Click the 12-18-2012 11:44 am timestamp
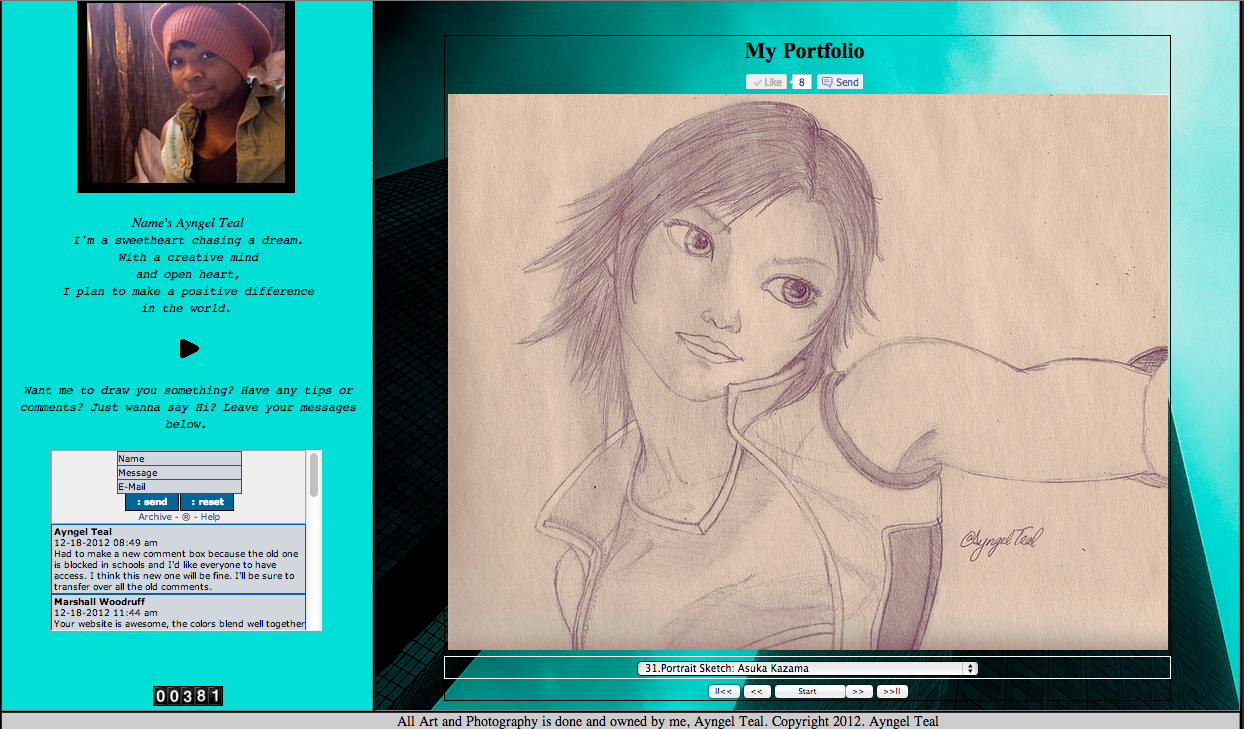1244x729 pixels. coord(106,613)
